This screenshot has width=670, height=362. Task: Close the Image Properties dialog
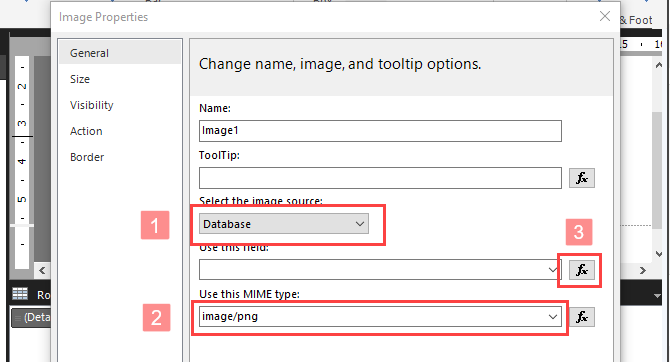pyautogui.click(x=605, y=16)
